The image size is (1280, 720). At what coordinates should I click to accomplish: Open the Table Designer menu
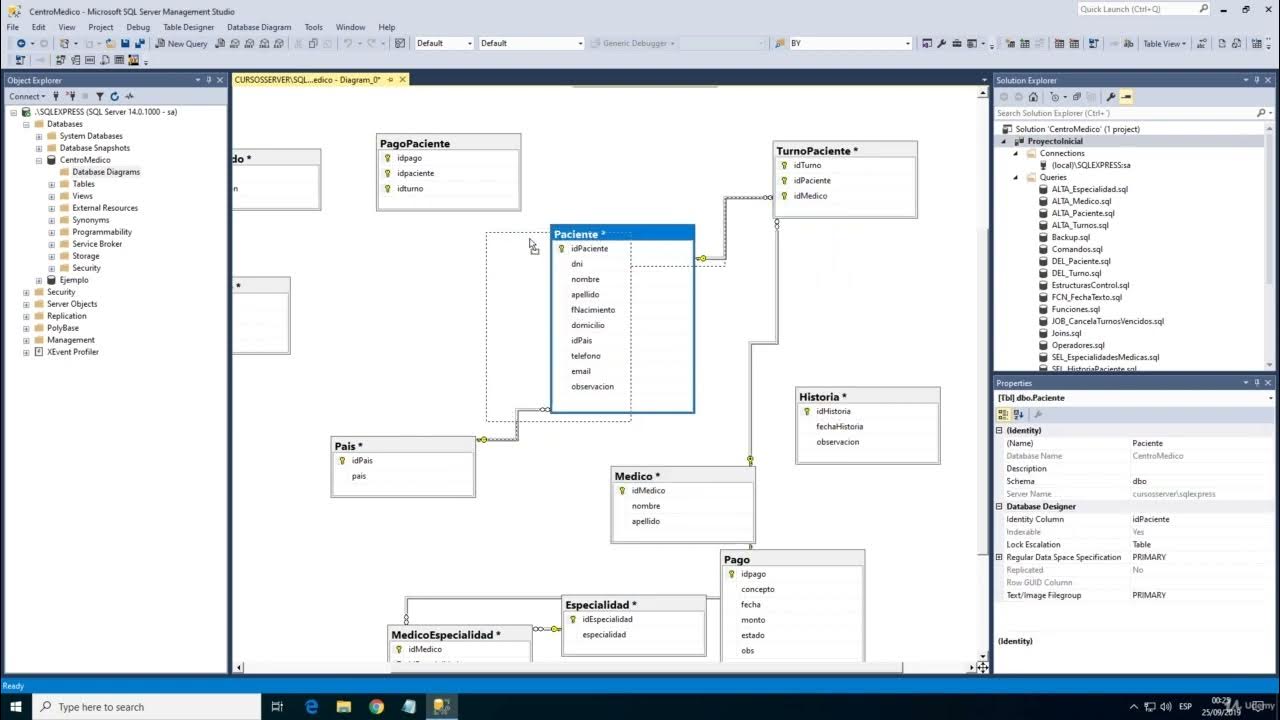coord(188,27)
